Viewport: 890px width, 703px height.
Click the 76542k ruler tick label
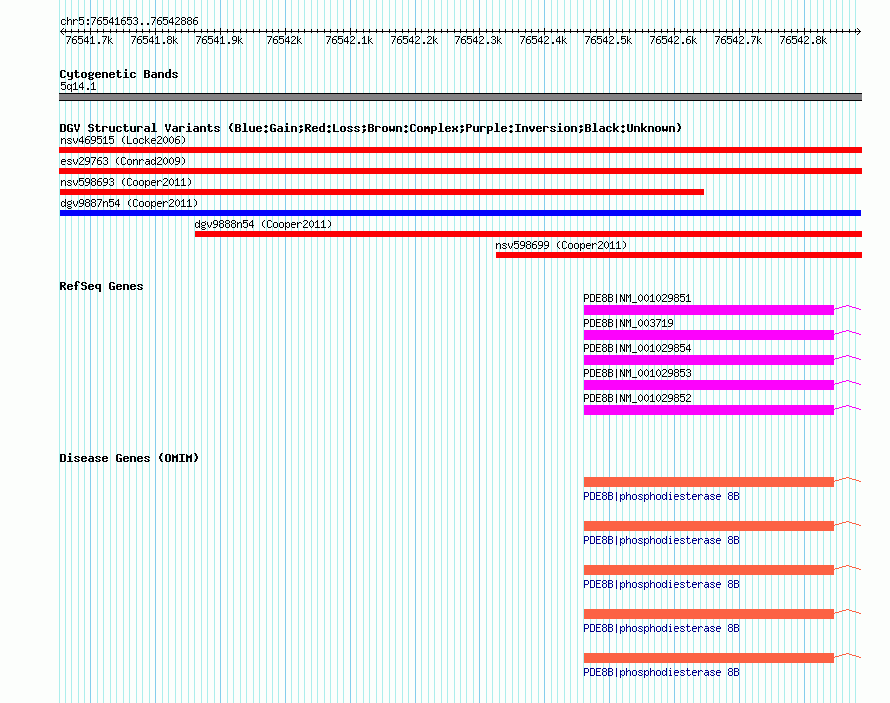284,40
